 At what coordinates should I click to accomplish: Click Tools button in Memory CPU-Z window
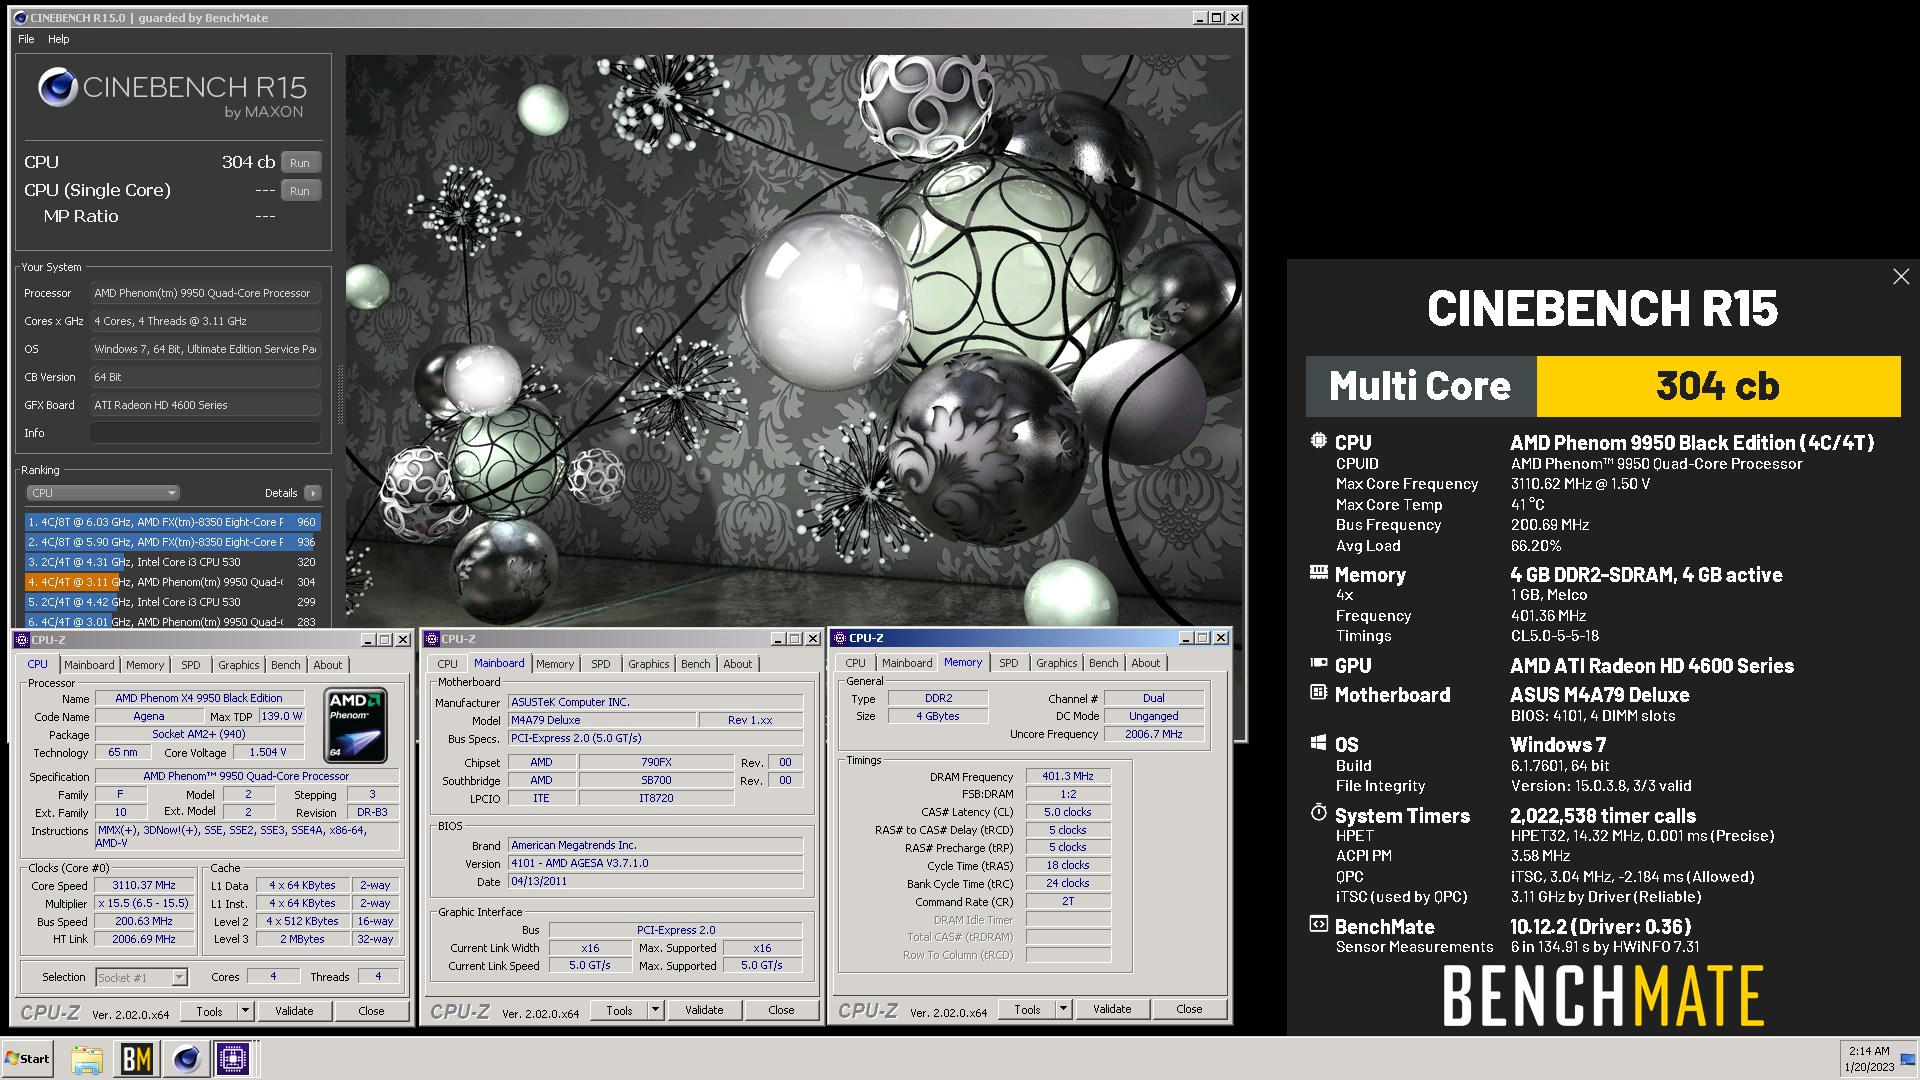(1027, 1009)
